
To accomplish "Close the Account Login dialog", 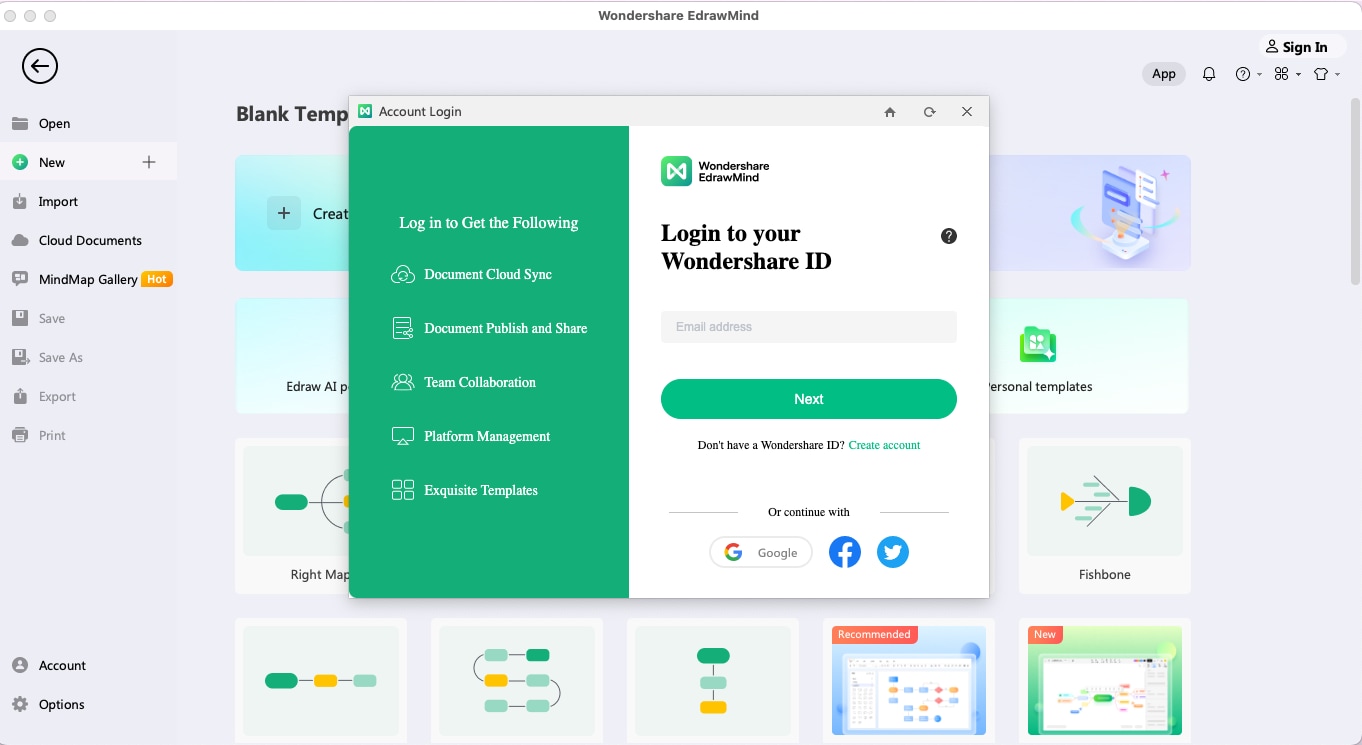I will 967,112.
